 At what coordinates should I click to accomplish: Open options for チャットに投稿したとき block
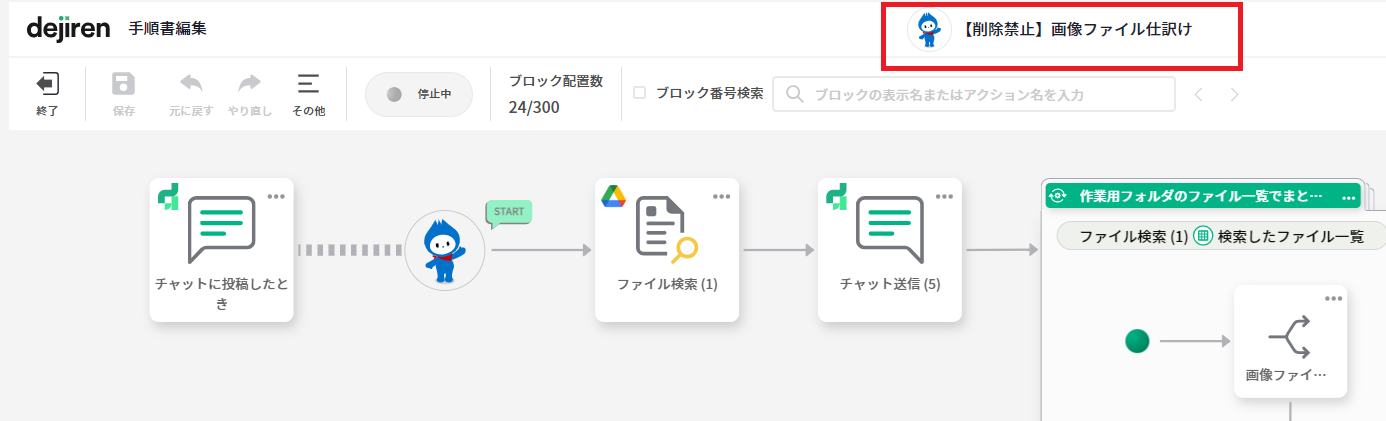click(x=277, y=195)
